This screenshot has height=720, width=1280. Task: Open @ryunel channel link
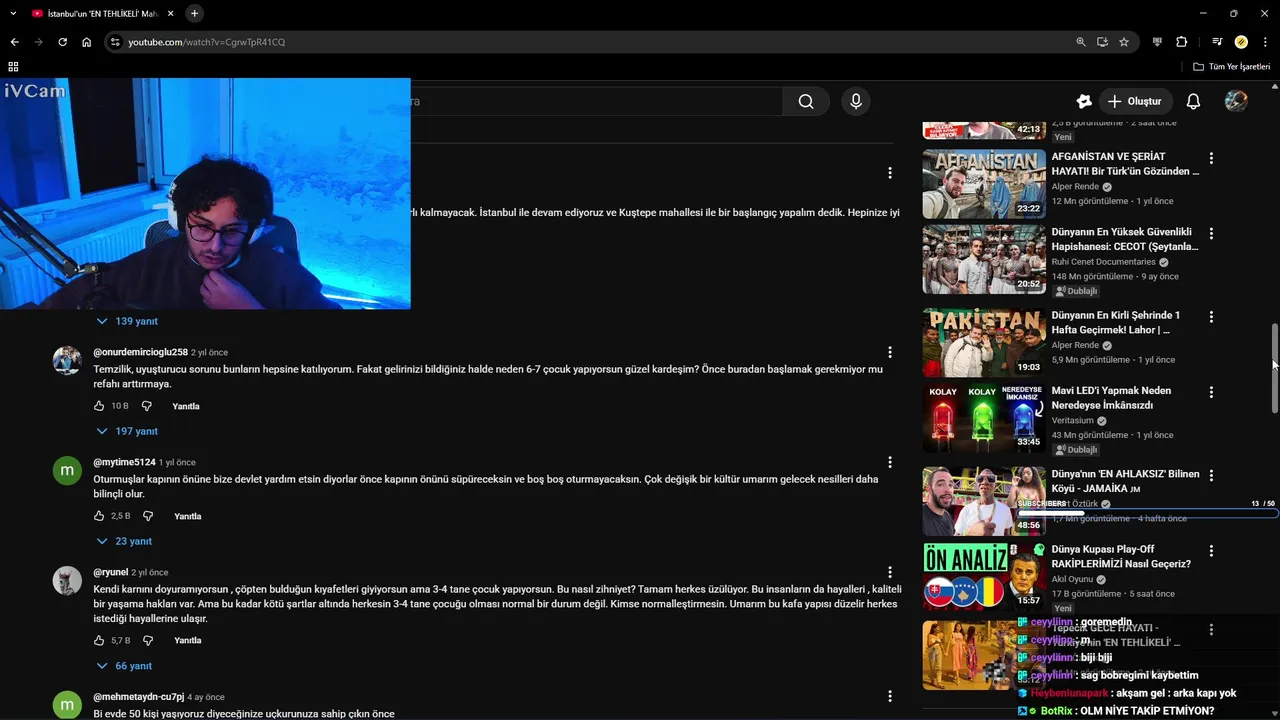point(111,572)
